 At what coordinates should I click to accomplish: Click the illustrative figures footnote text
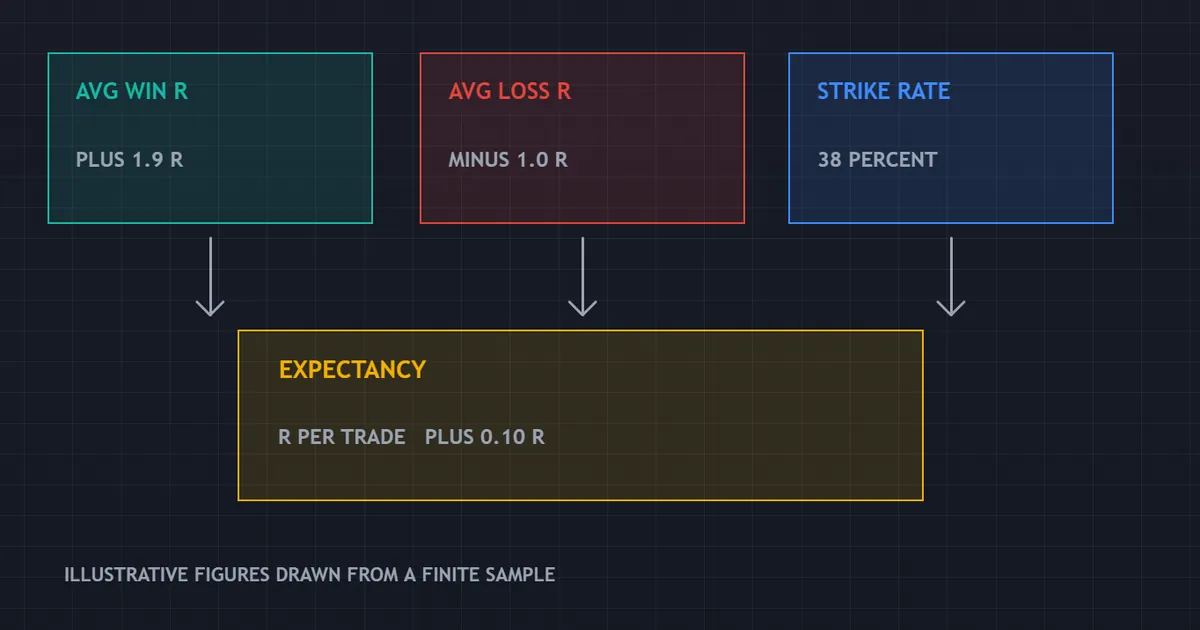pos(310,575)
